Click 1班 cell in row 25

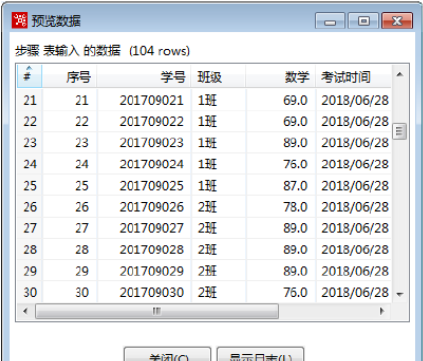point(219,186)
